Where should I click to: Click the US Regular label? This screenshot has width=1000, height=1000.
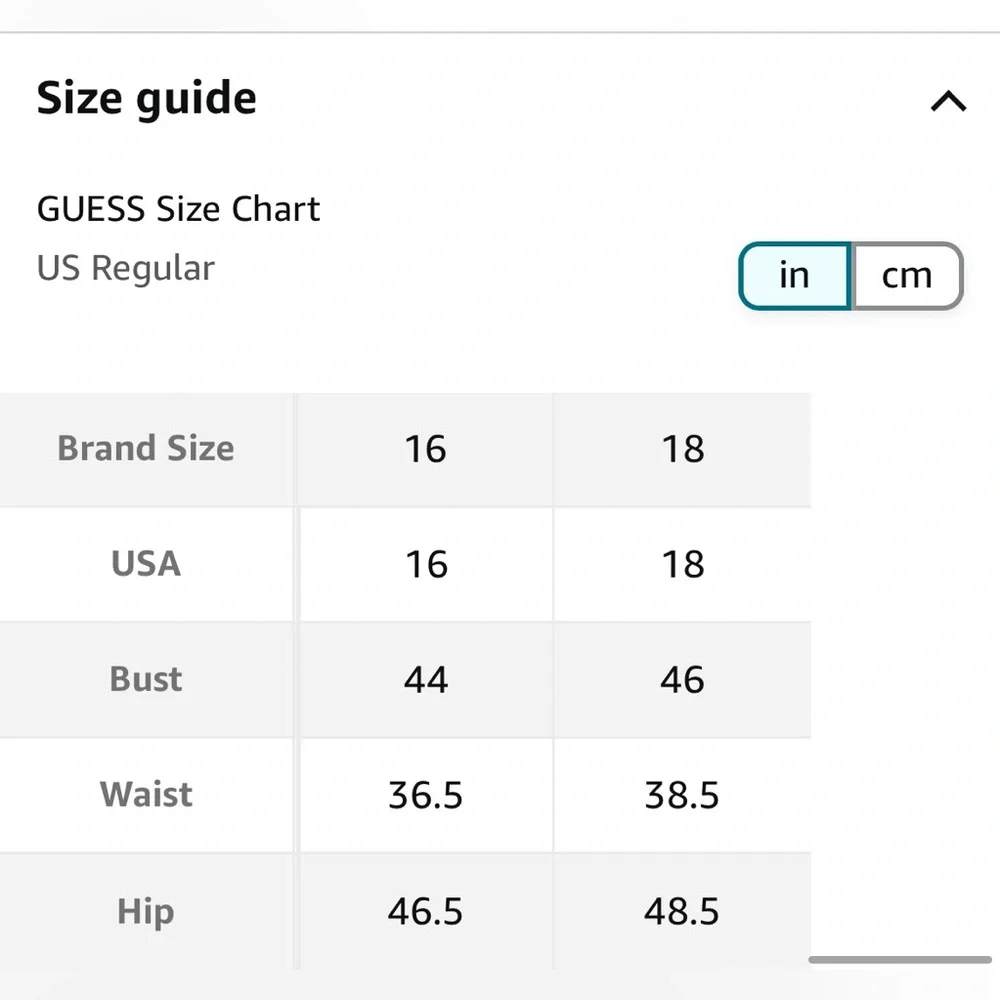[126, 268]
